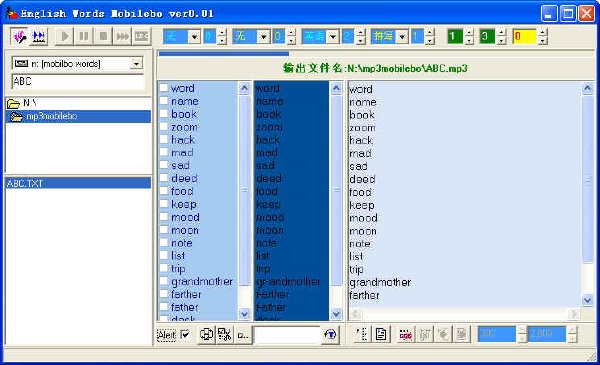
Task: Click the small 'o...' button
Action: (243, 335)
